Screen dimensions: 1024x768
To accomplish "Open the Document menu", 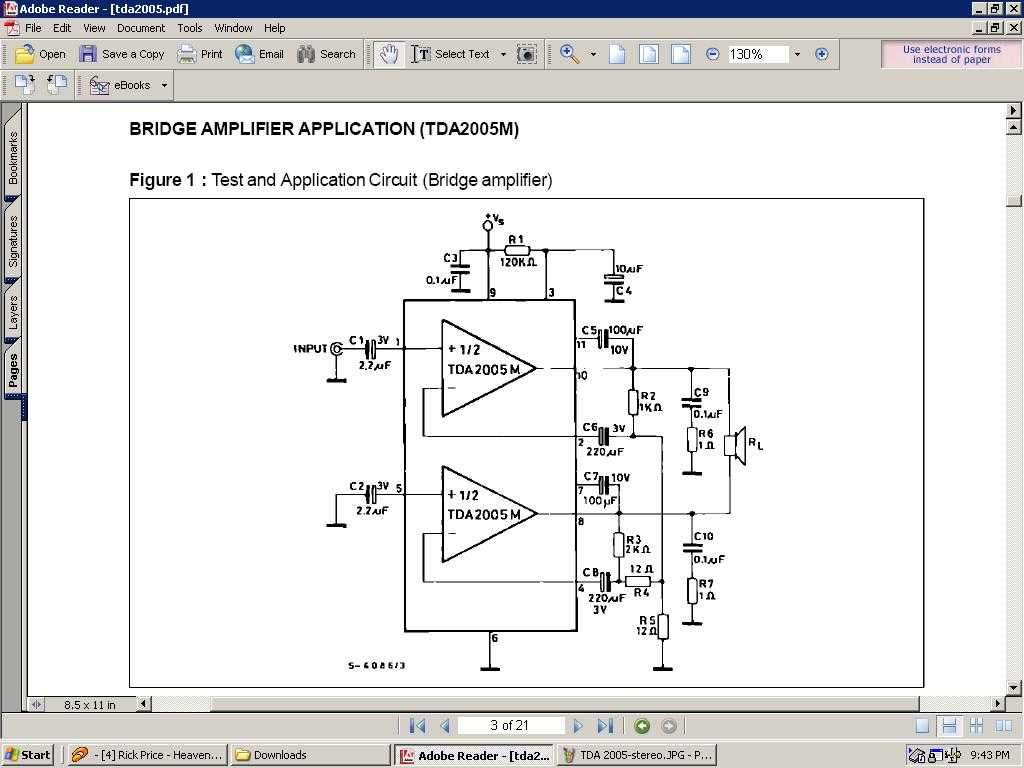I will point(141,28).
